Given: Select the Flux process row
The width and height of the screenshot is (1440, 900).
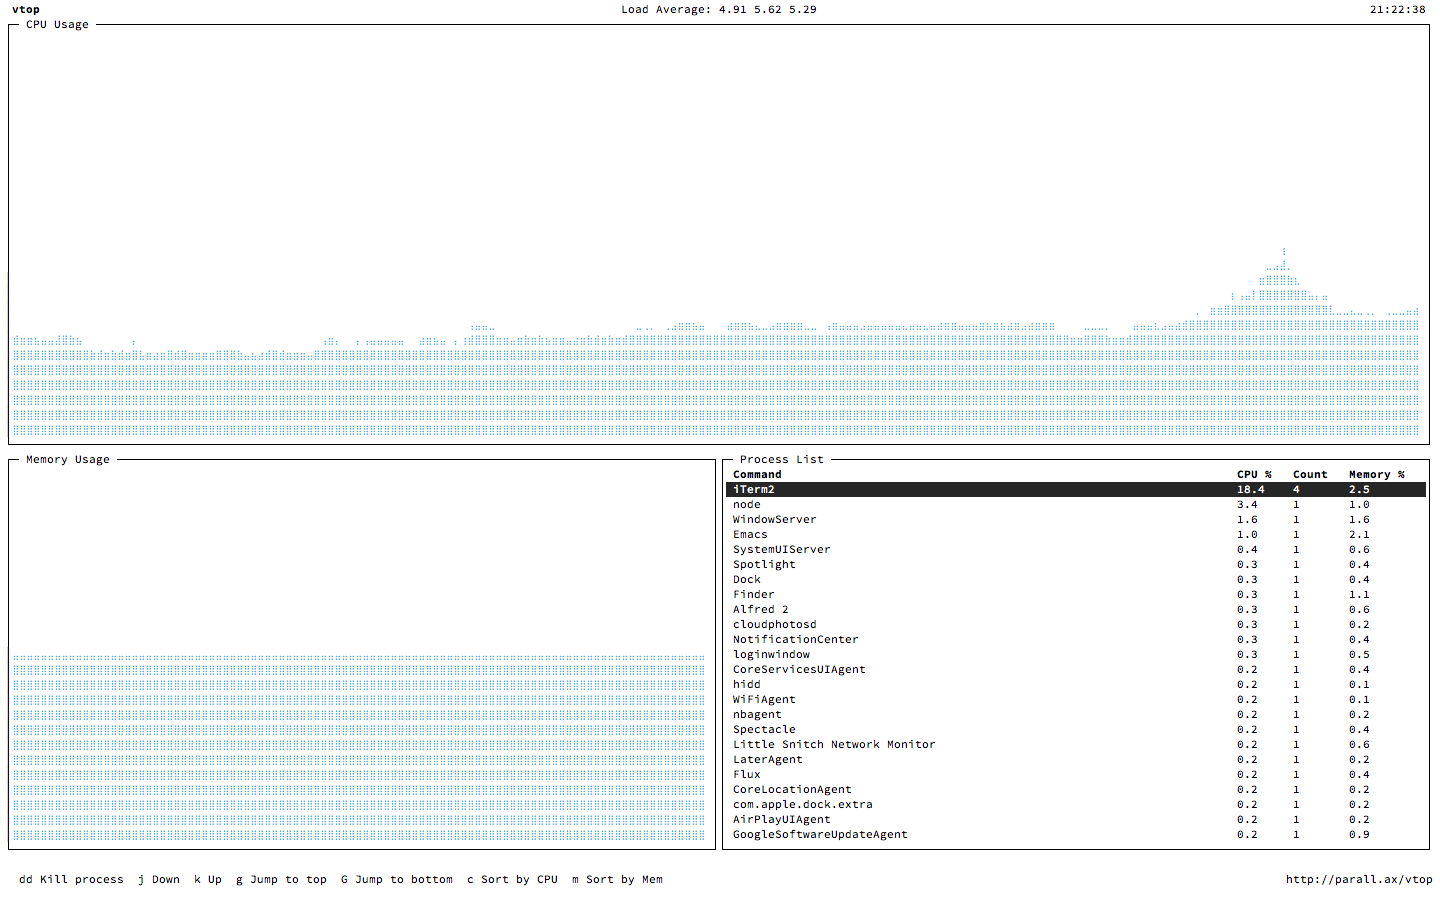Looking at the screenshot, I should pyautogui.click(x=1076, y=775).
